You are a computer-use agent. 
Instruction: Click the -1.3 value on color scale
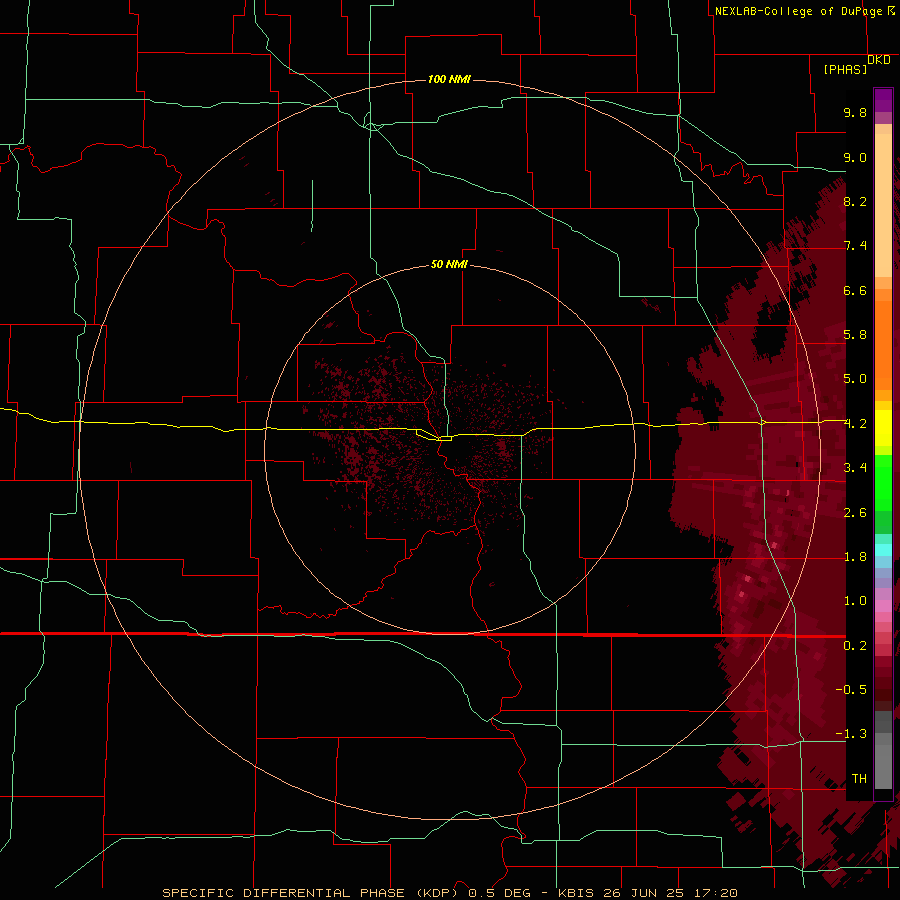pyautogui.click(x=851, y=734)
